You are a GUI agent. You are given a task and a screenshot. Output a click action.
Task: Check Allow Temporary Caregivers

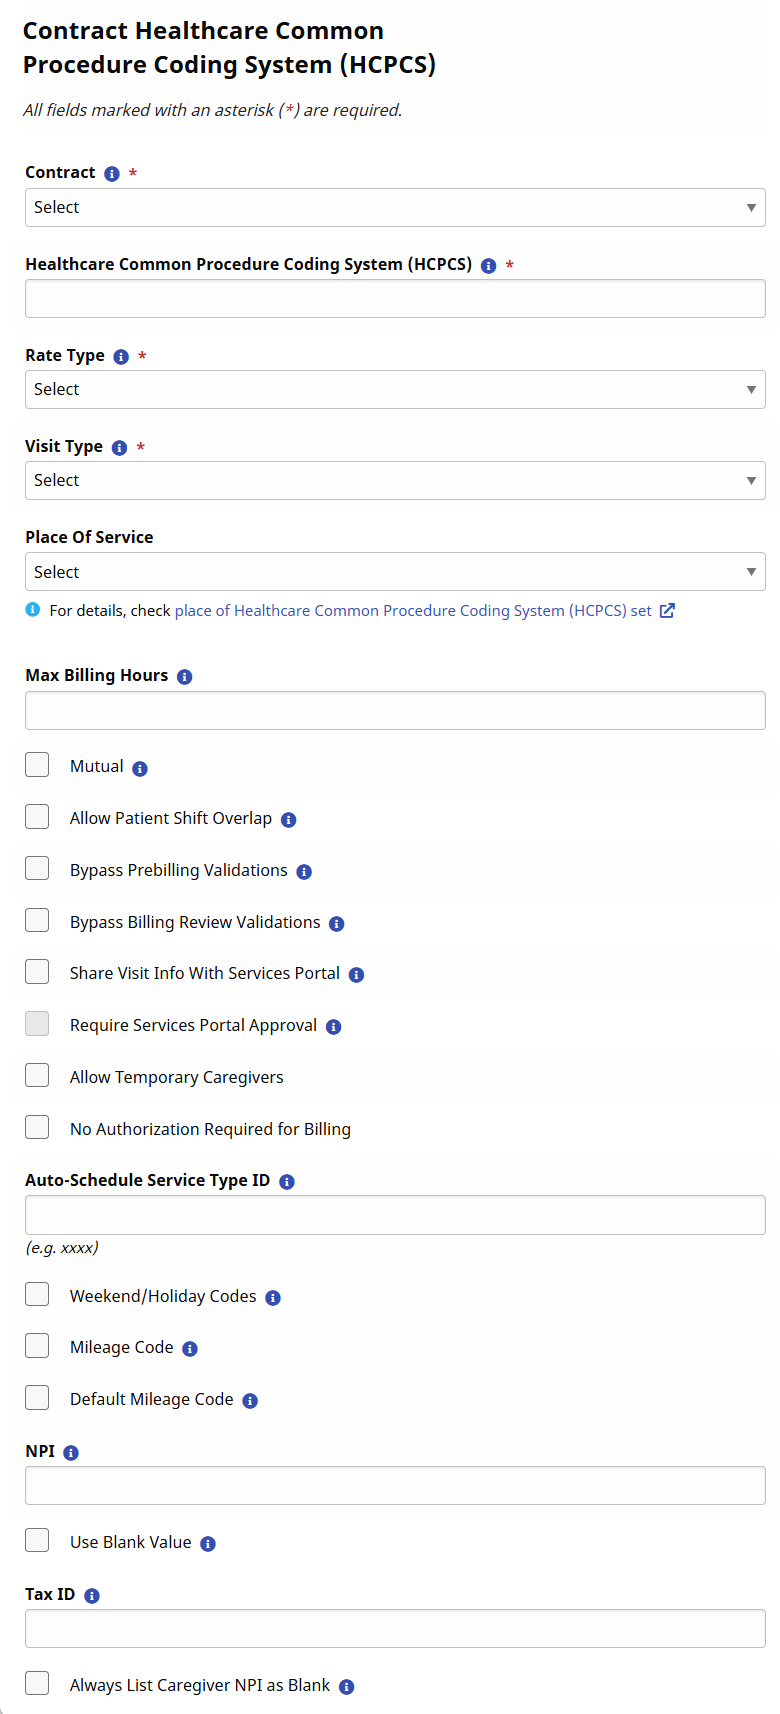37,1075
